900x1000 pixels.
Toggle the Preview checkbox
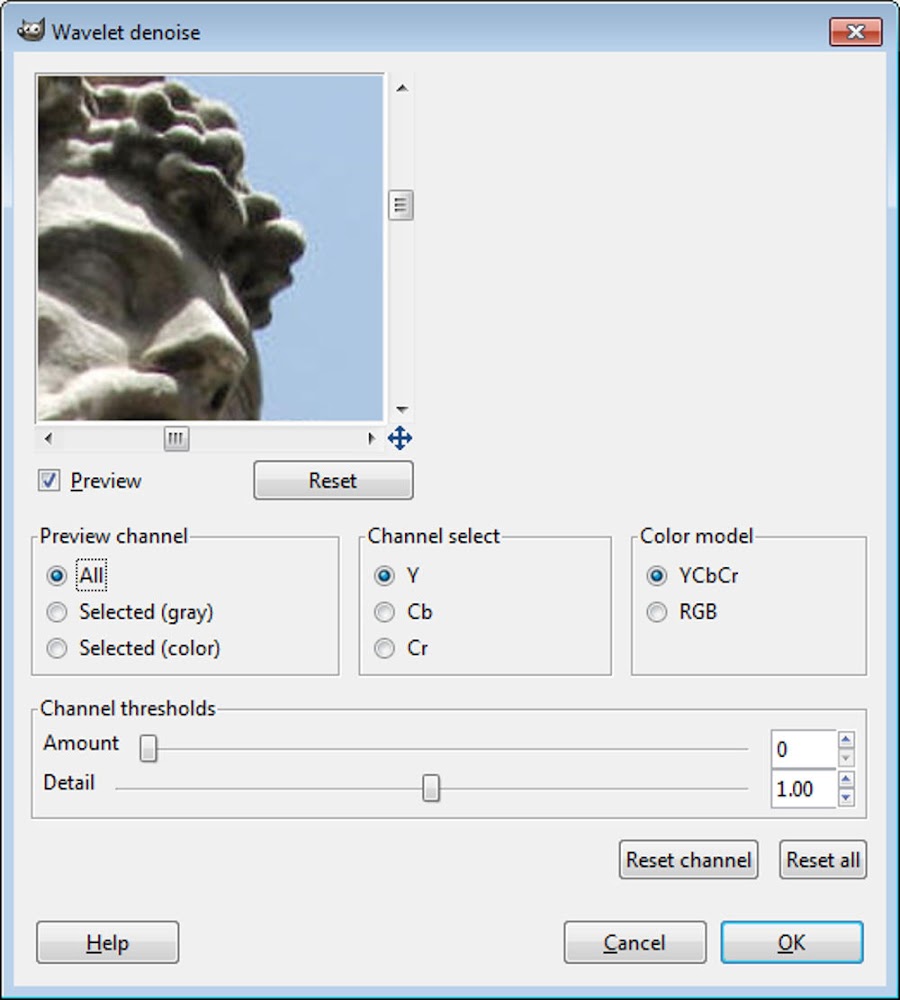(x=48, y=480)
